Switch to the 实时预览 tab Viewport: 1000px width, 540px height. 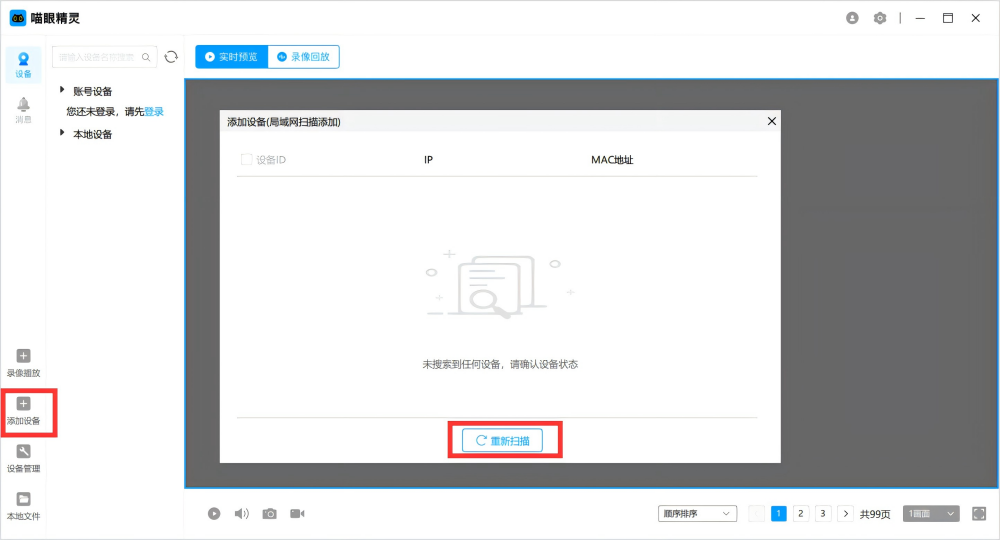pos(231,57)
